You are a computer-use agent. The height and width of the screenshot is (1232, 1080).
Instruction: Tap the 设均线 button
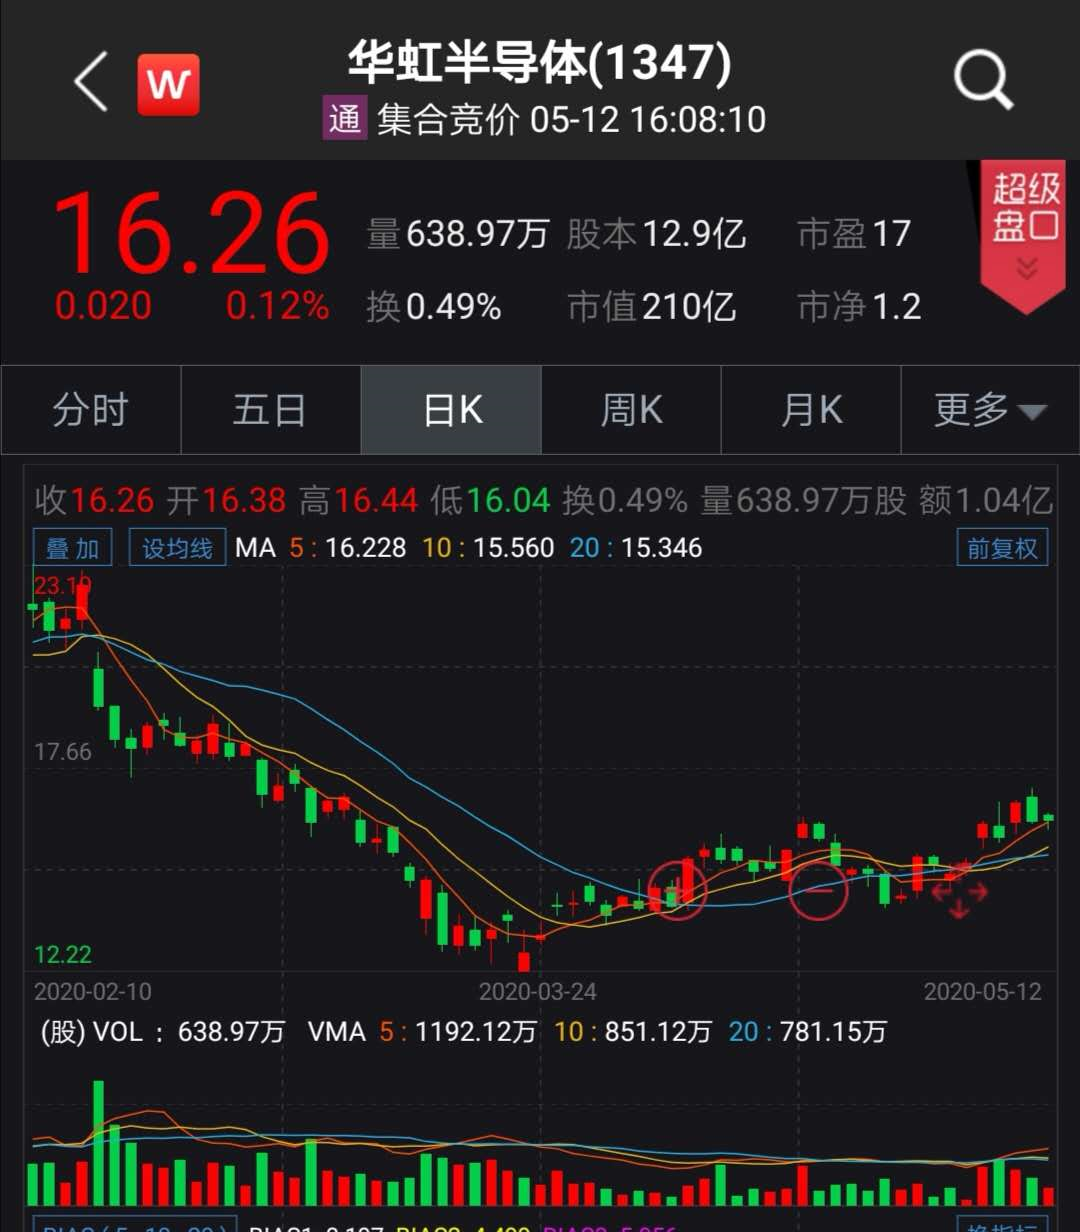tap(177, 548)
